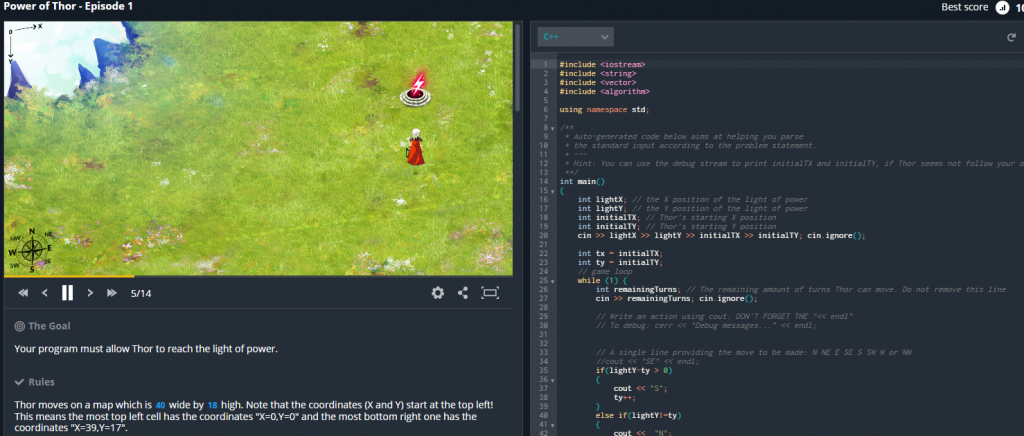
Task: Fold the comment block at line 8
Action: 553,127
